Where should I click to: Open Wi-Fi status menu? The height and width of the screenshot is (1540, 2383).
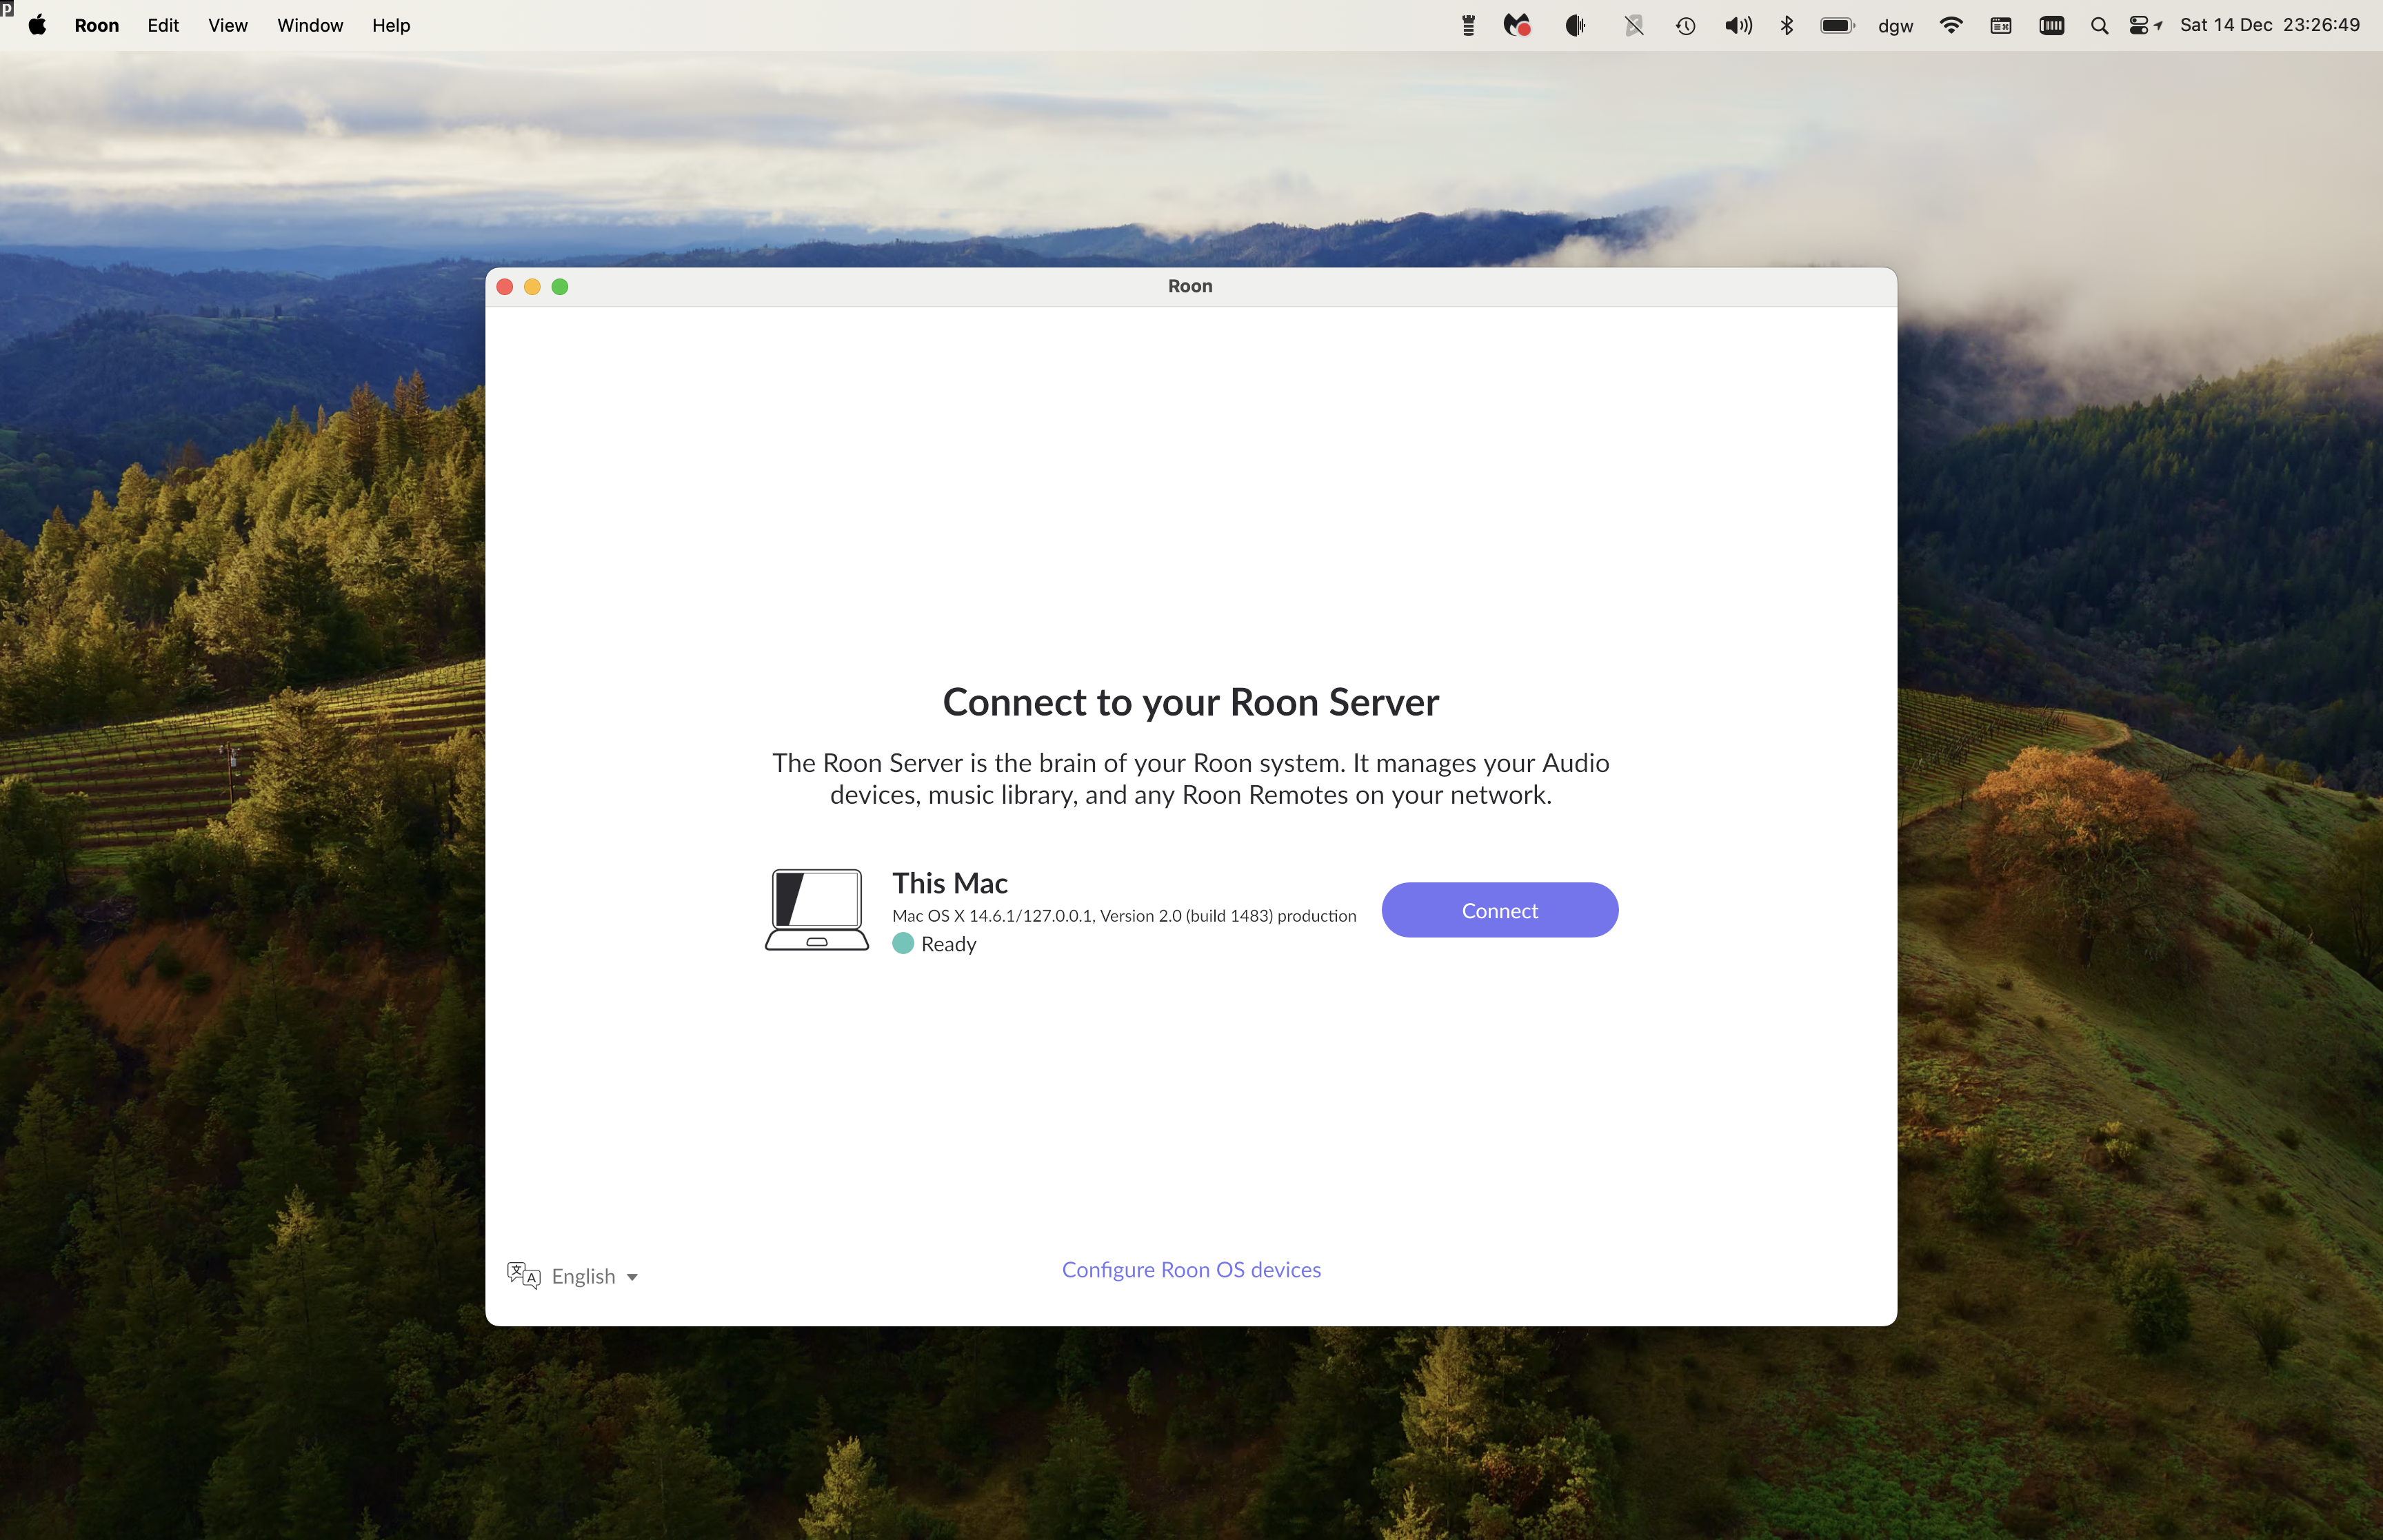tap(1950, 25)
